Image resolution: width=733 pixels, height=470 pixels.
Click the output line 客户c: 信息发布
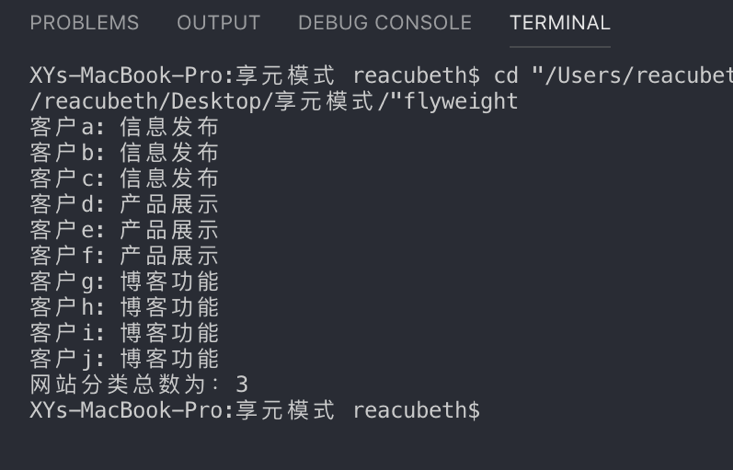coord(124,179)
